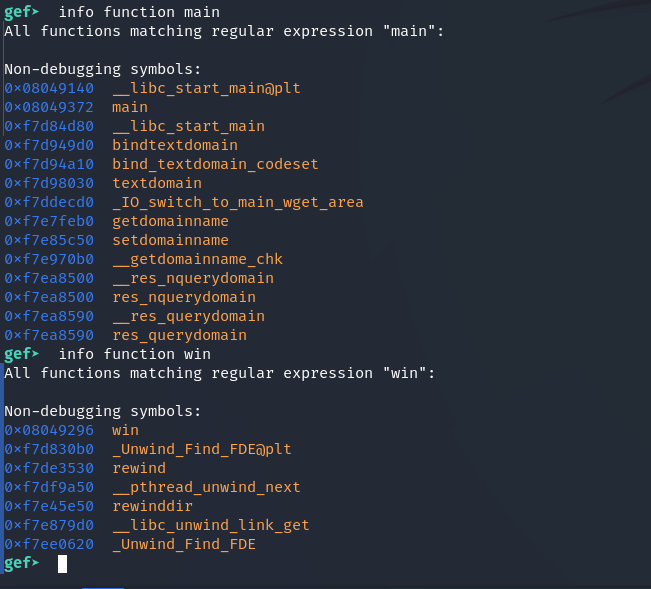Click the __res_nquerydomain symbol name

tap(192, 278)
